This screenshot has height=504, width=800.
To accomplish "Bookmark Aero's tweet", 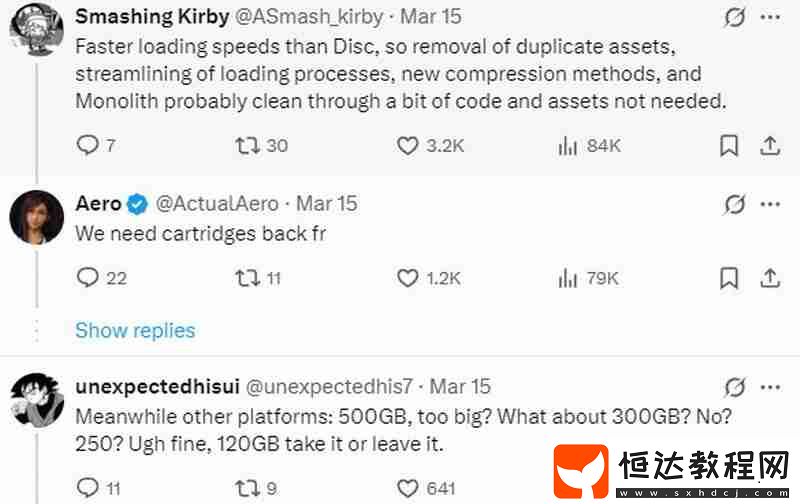I will [x=729, y=279].
